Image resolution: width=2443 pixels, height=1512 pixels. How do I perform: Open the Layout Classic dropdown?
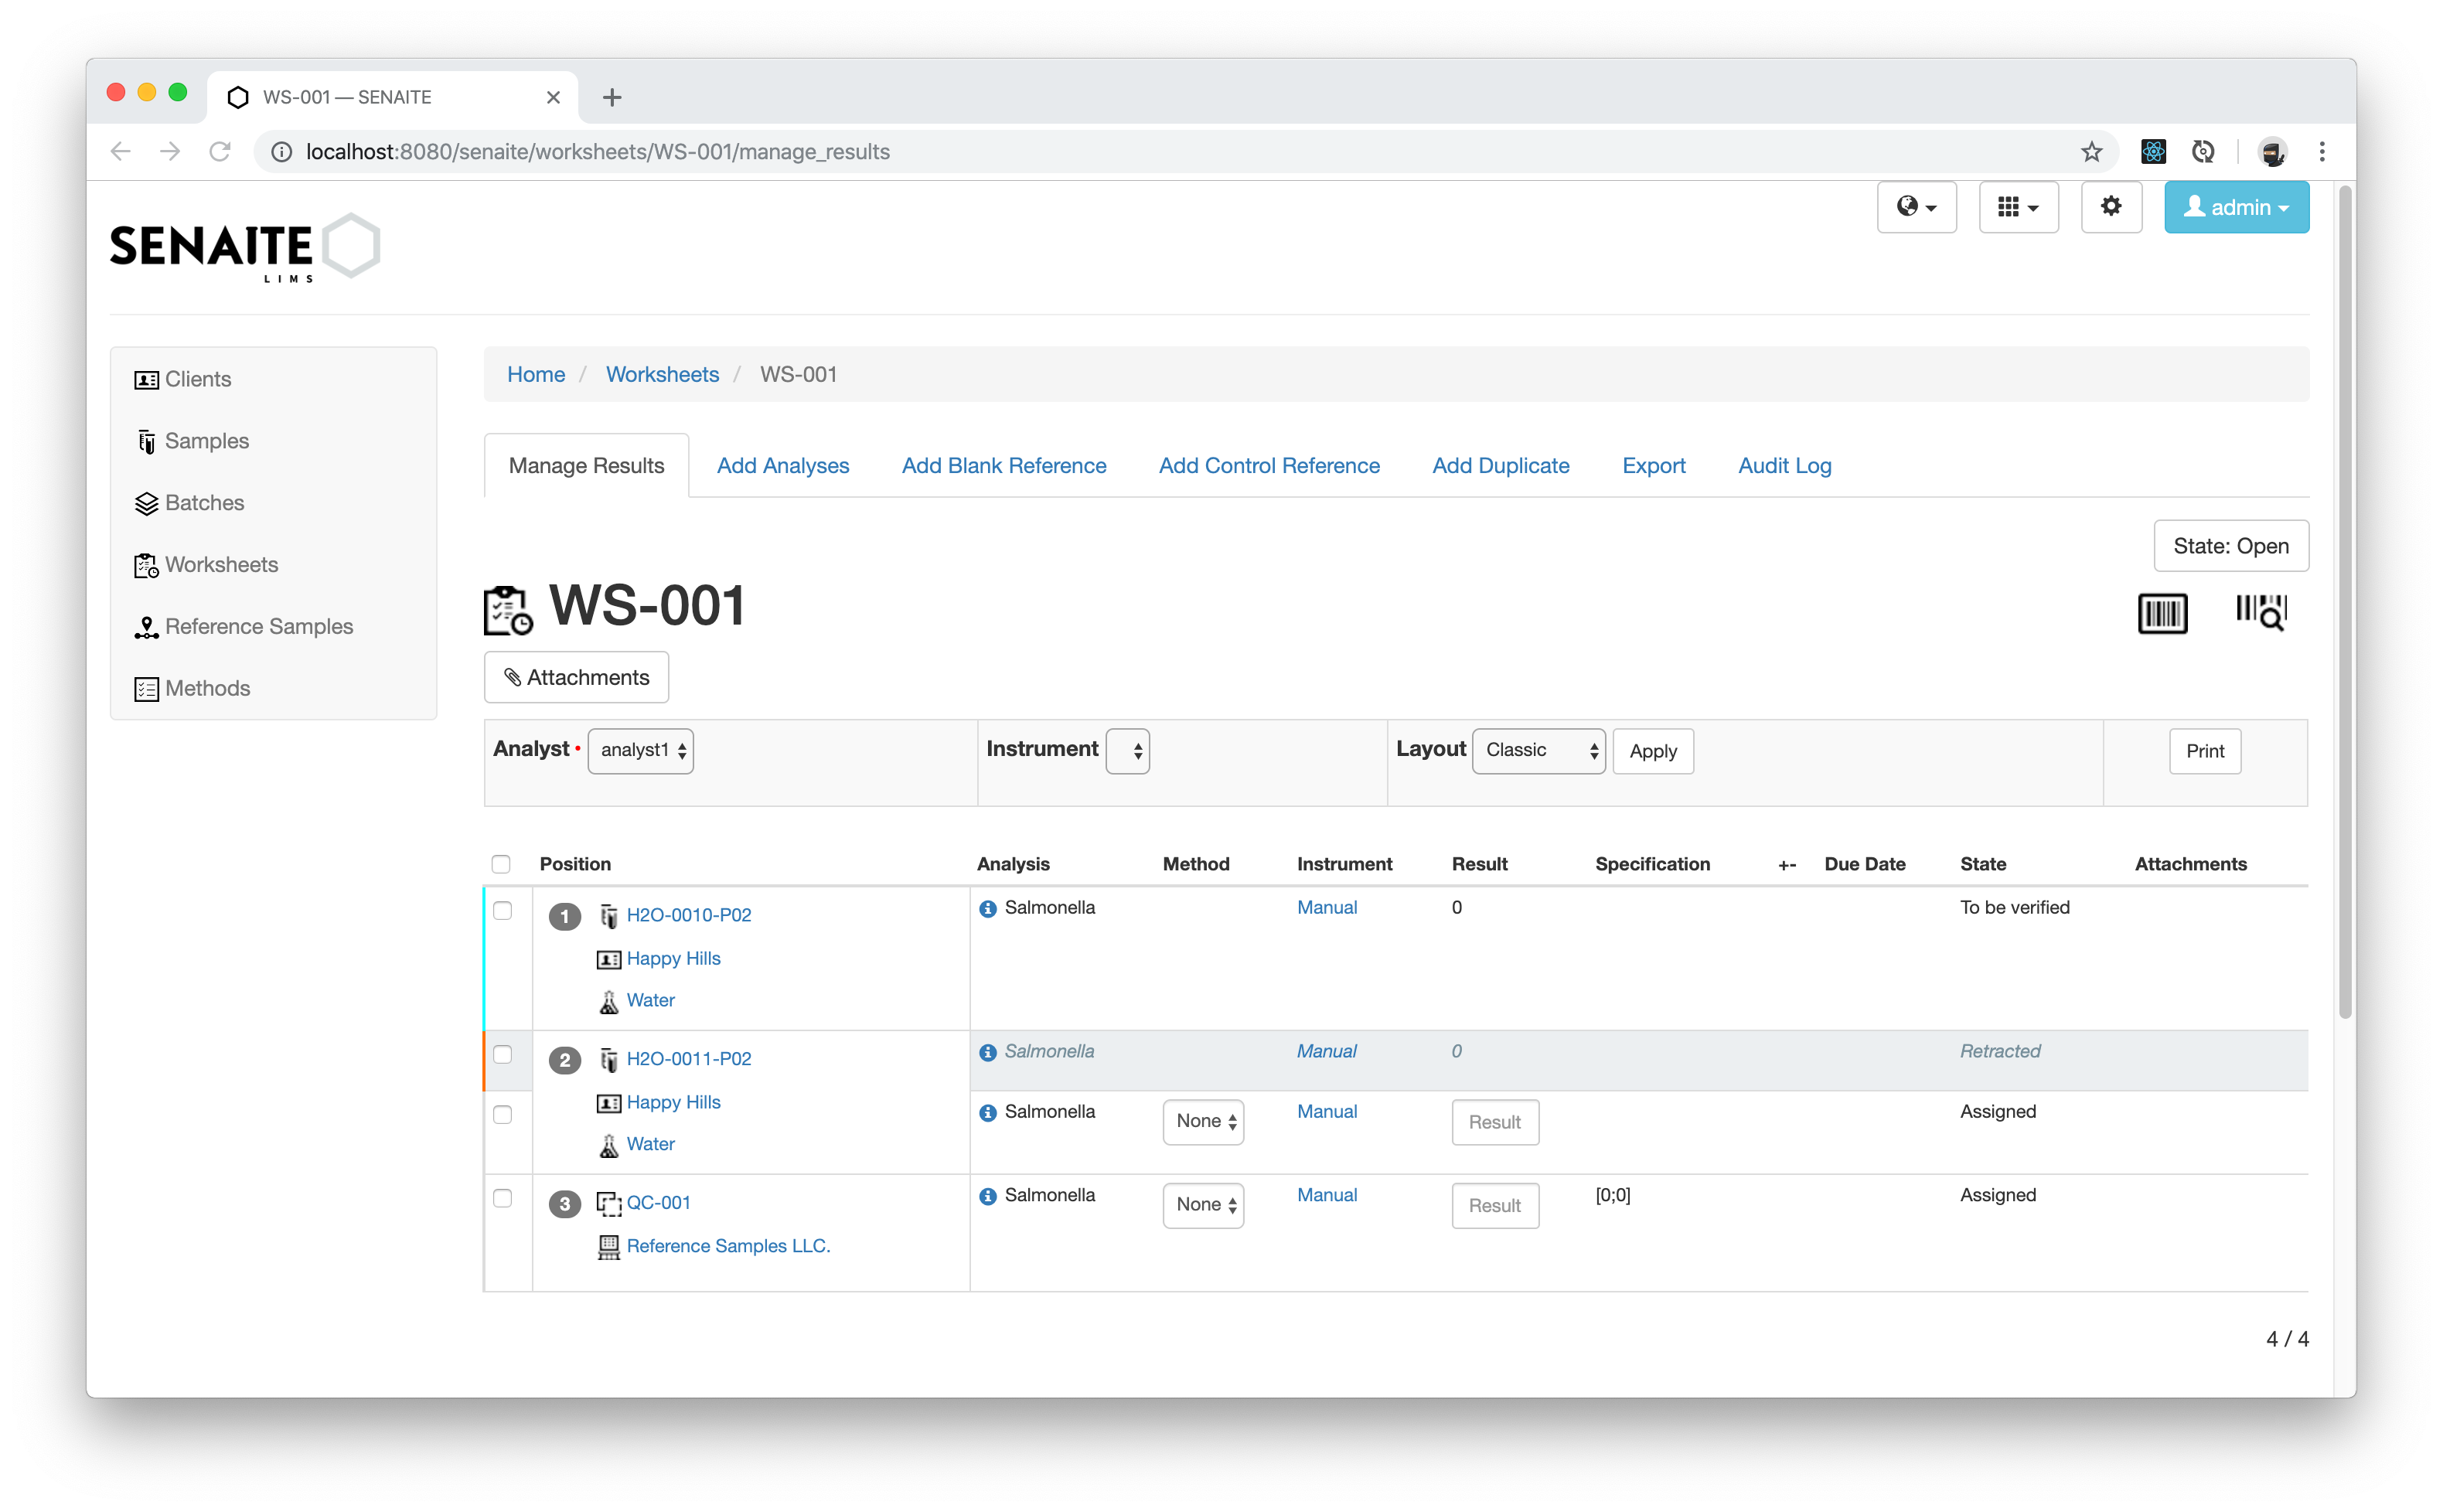click(x=1538, y=751)
